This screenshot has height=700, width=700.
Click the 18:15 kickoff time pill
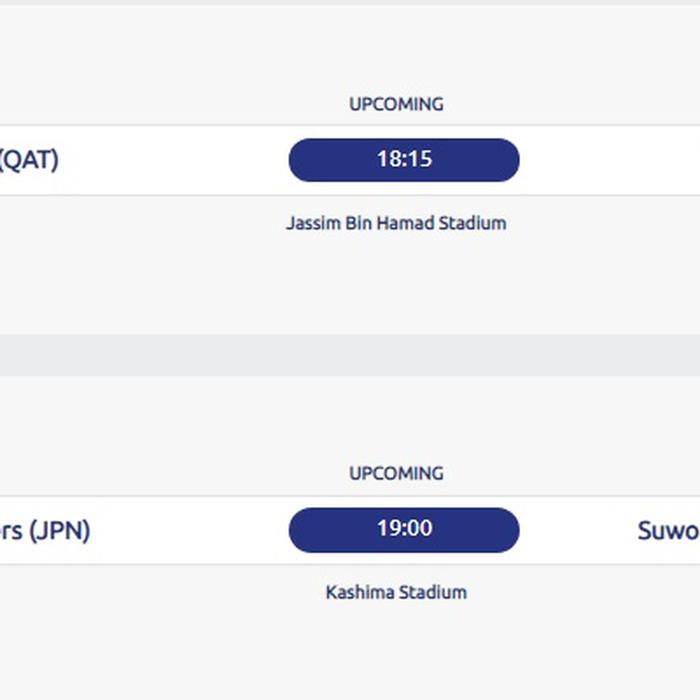click(404, 160)
